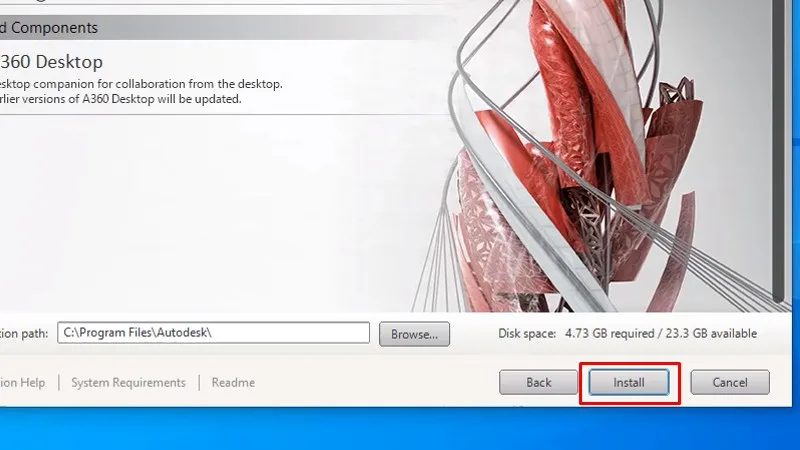The height and width of the screenshot is (450, 800).
Task: Click the installation path label
Action: [22, 333]
